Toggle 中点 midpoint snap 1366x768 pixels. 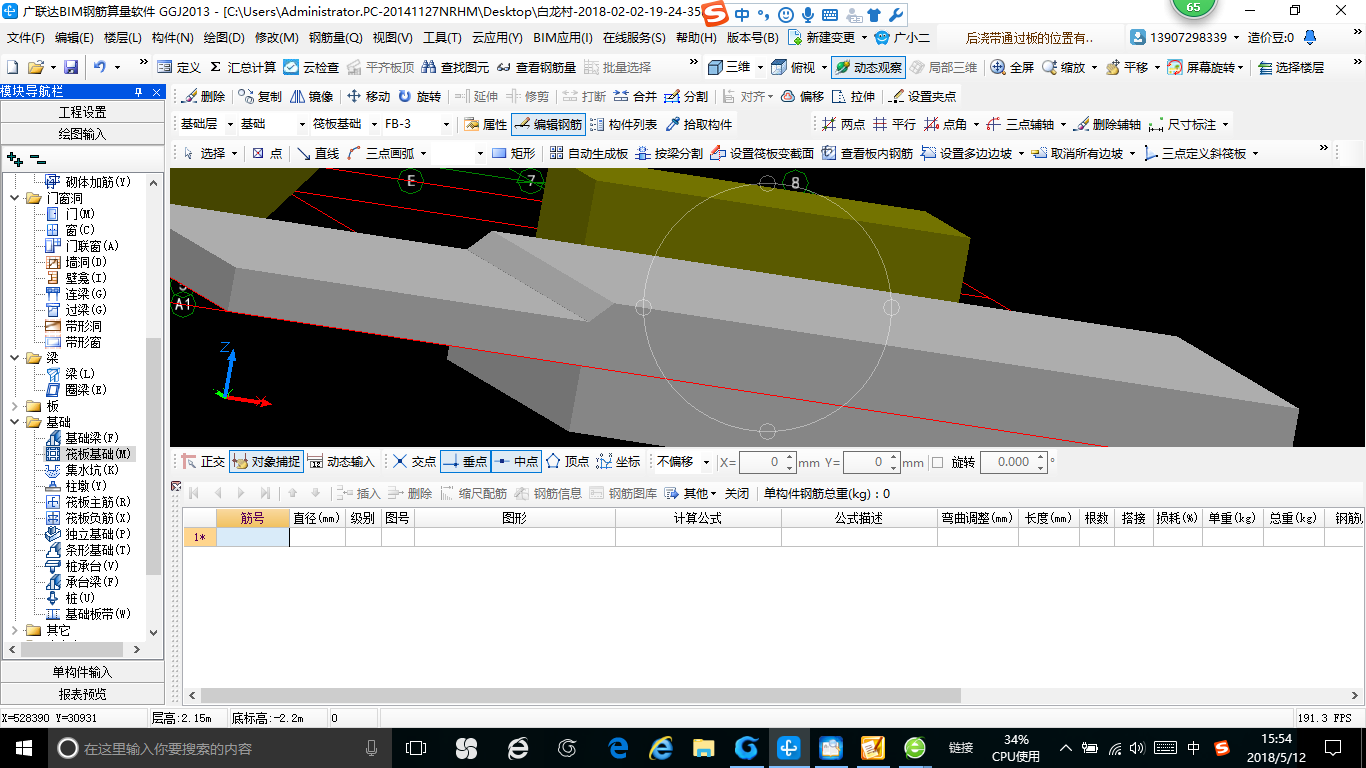[516, 461]
